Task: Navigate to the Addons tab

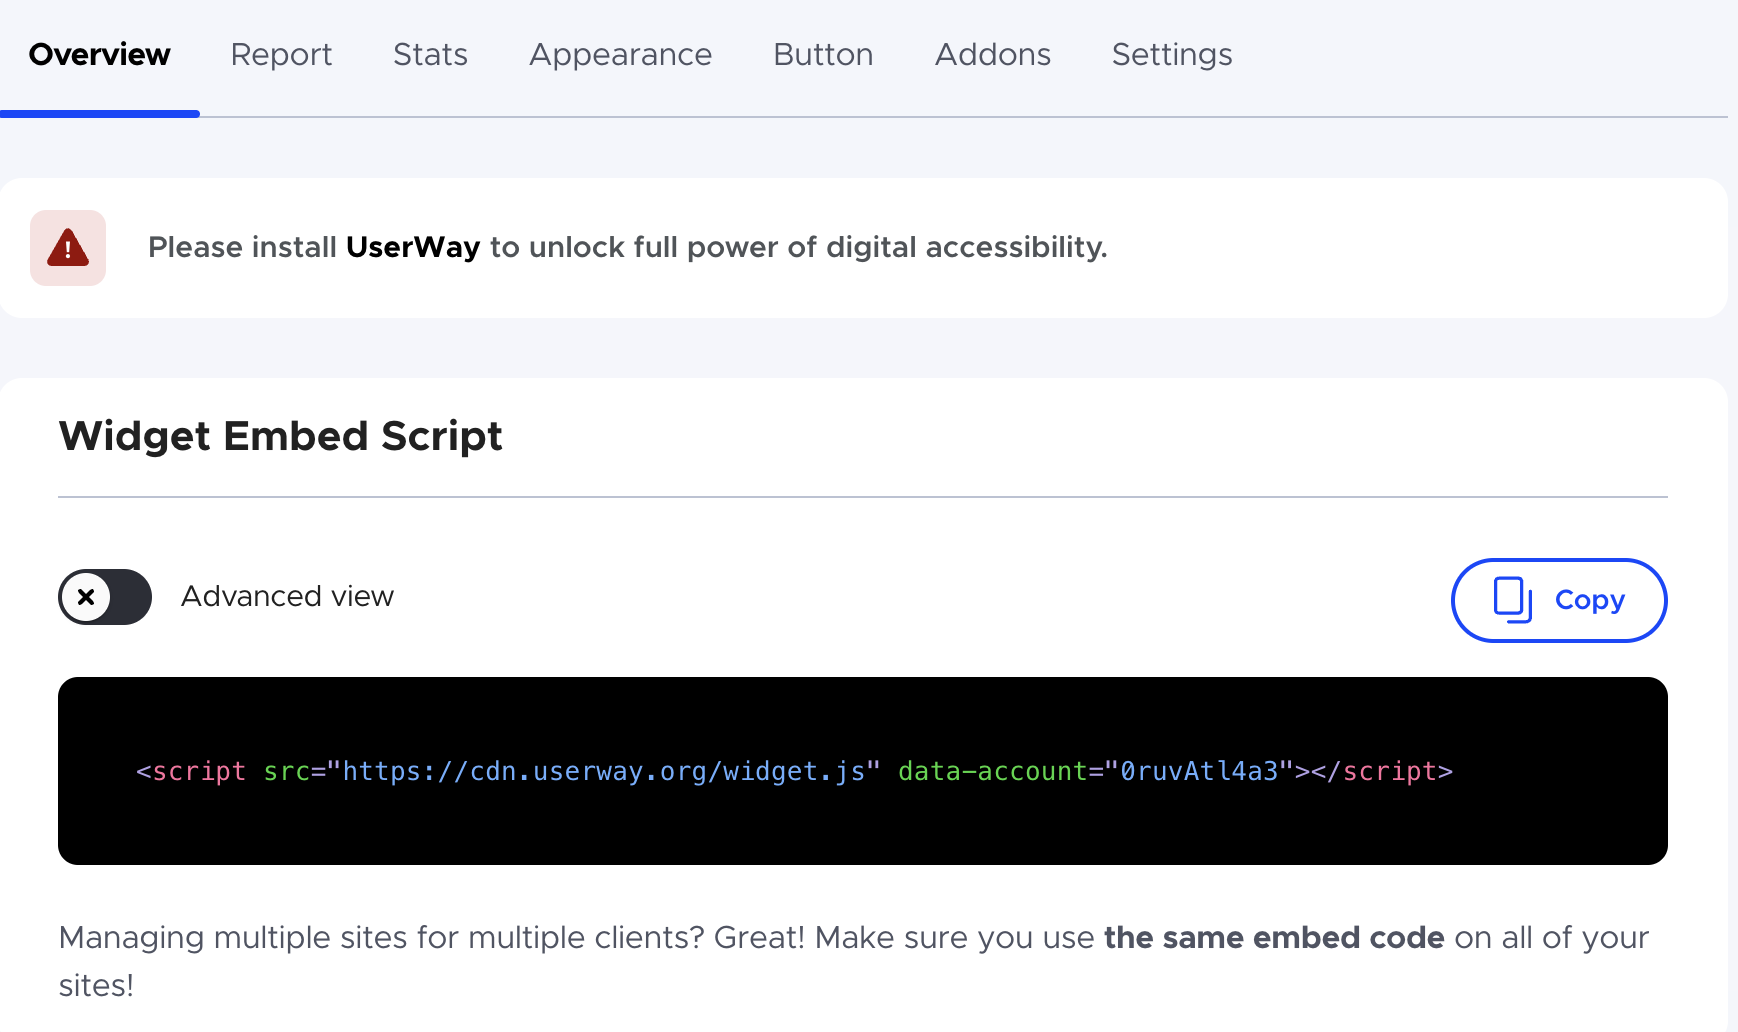Action: pyautogui.click(x=992, y=55)
